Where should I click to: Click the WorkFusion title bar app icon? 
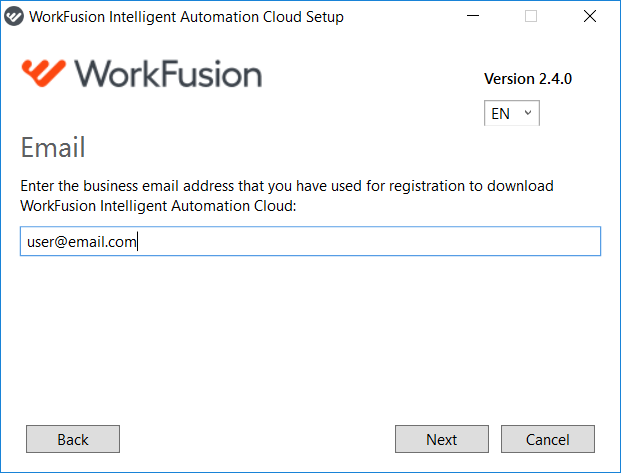coord(14,17)
